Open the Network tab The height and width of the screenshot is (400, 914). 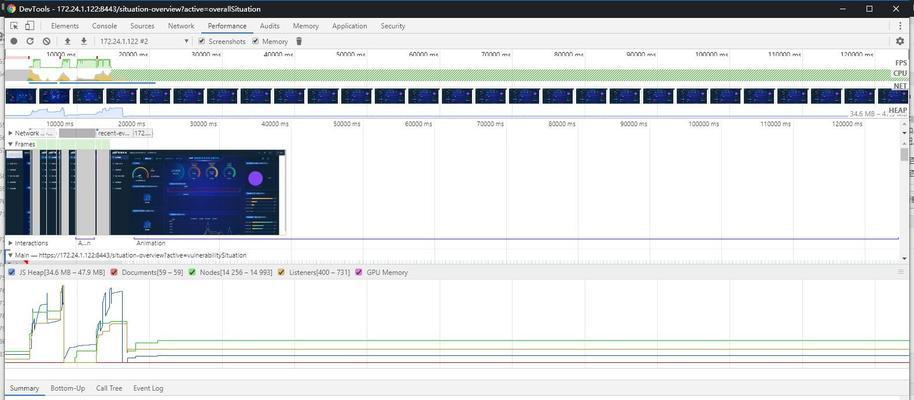(x=181, y=26)
